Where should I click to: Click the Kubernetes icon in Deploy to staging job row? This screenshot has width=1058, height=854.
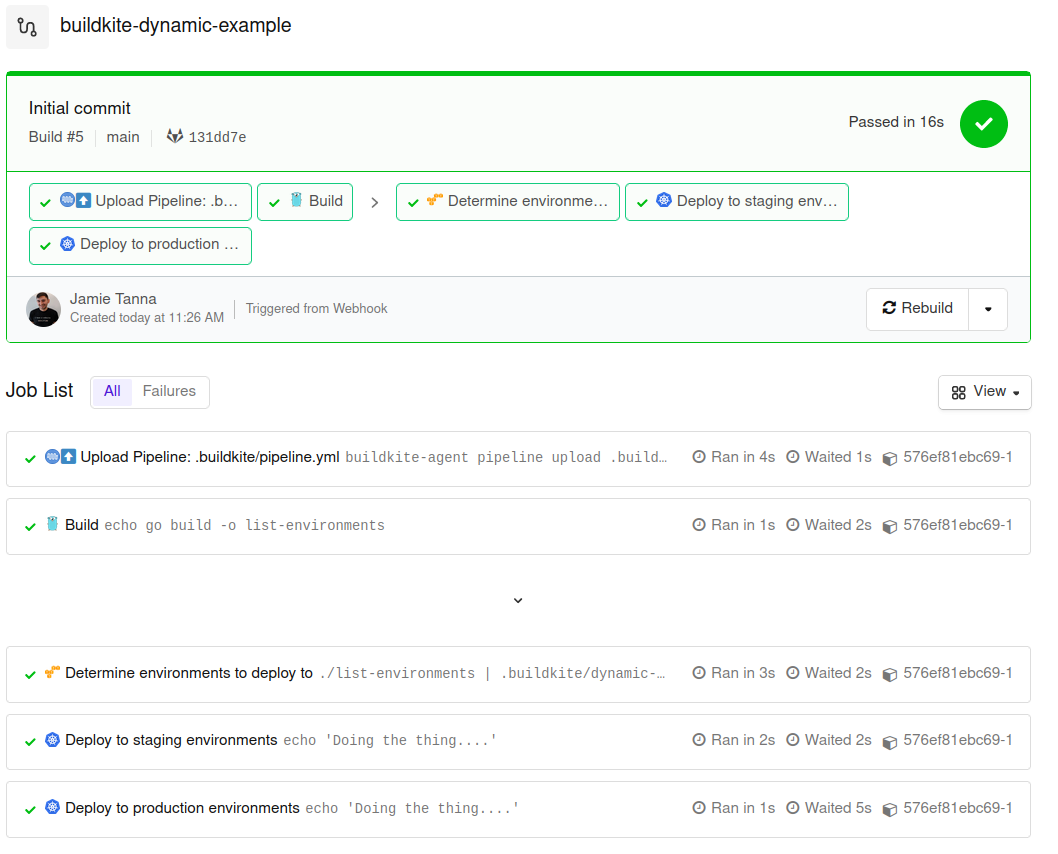tap(53, 739)
